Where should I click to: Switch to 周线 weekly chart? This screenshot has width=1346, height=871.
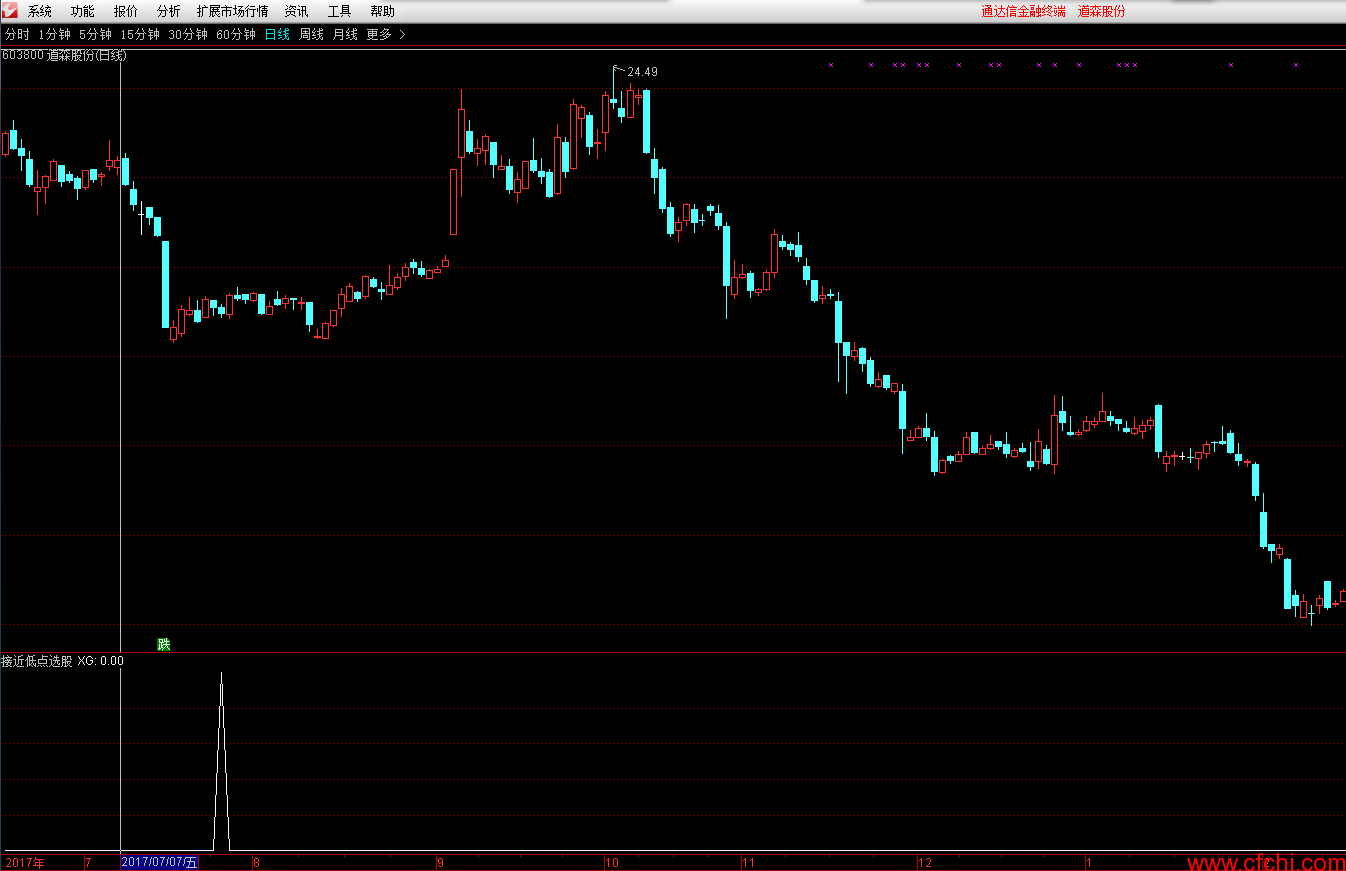312,34
